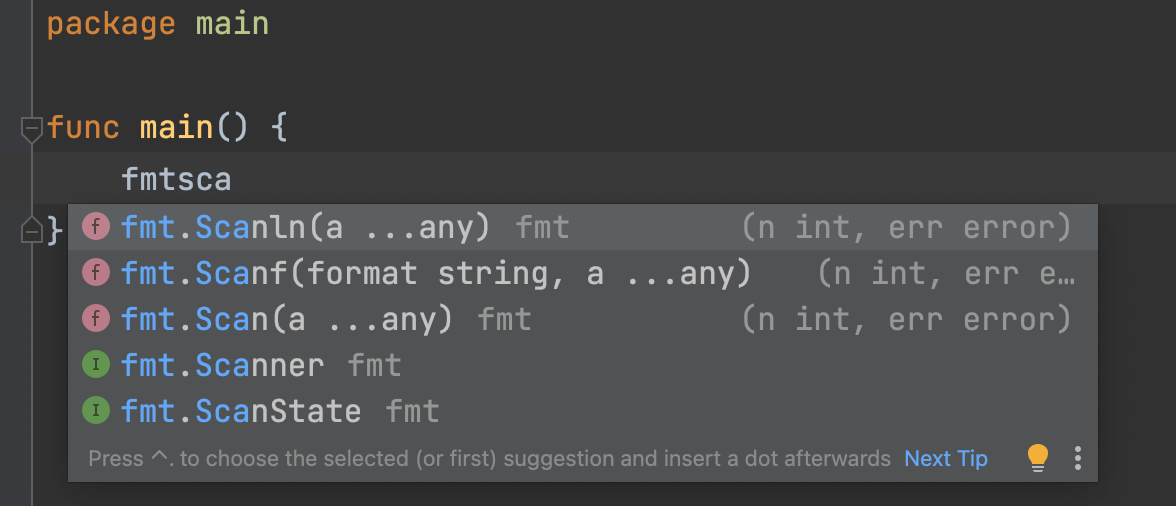Choose the fmt.Scanf(format string, a ...any) suggestion
The image size is (1176, 506).
point(435,273)
